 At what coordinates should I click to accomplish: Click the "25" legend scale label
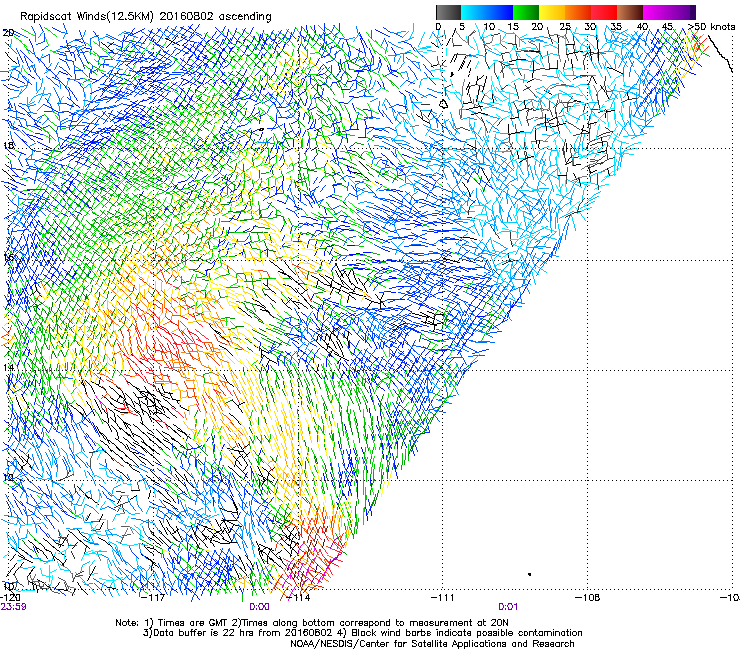pos(565,27)
